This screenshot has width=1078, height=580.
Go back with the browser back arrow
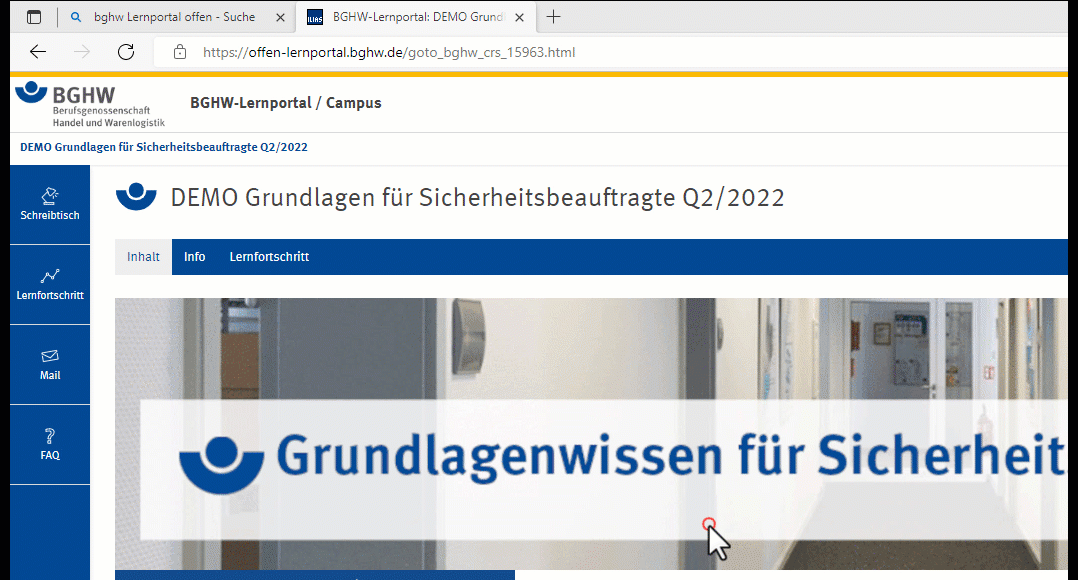[38, 52]
